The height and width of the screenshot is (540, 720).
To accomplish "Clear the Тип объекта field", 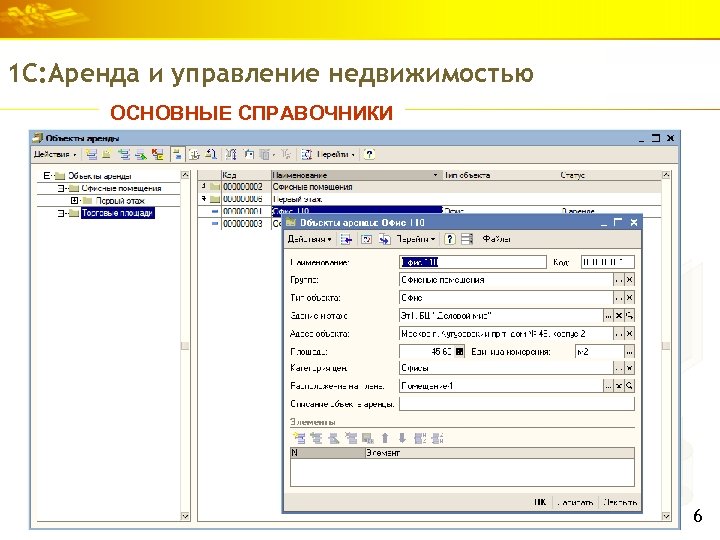I will (x=630, y=298).
